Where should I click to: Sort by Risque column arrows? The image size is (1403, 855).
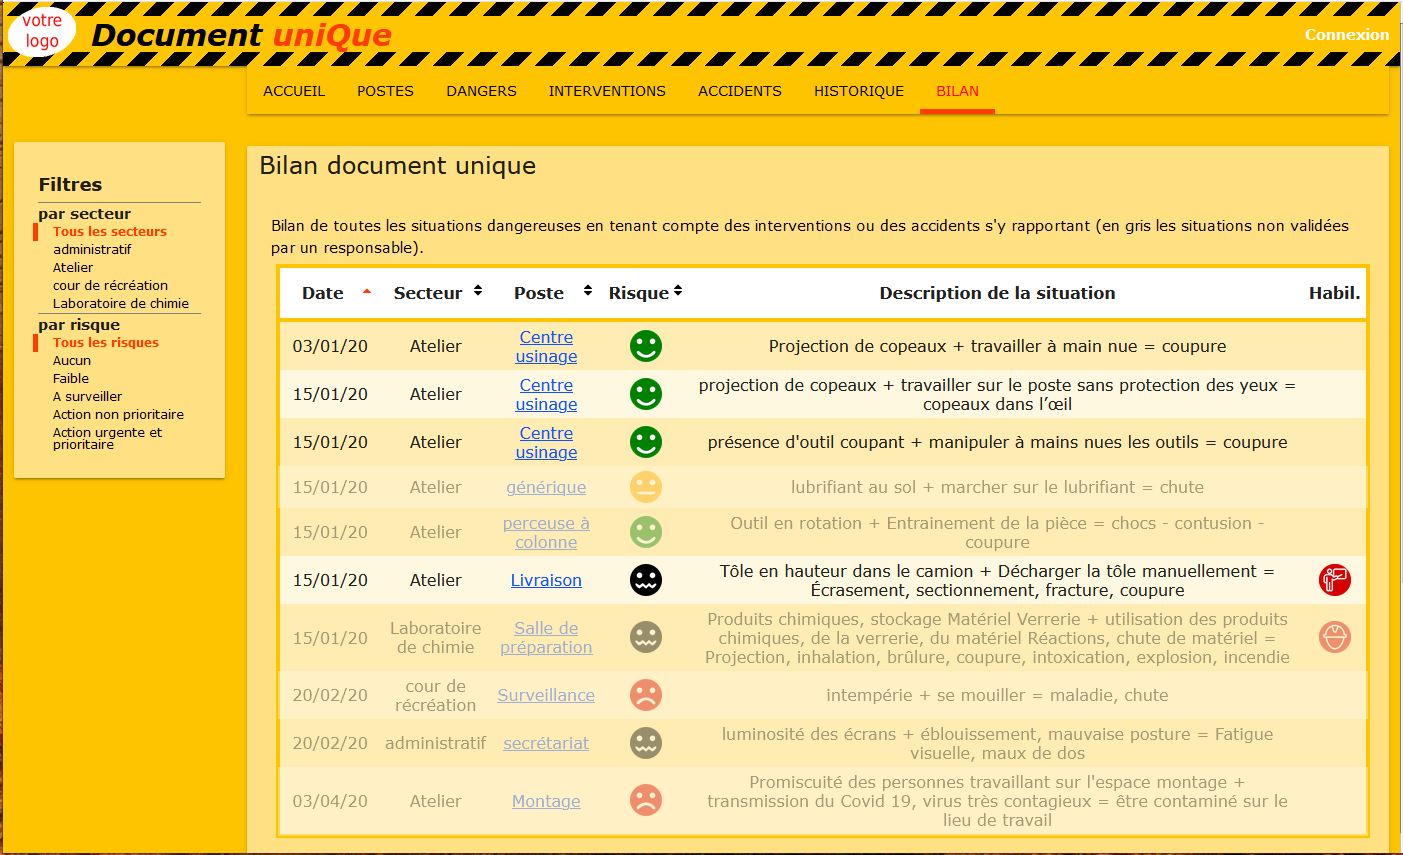(678, 291)
